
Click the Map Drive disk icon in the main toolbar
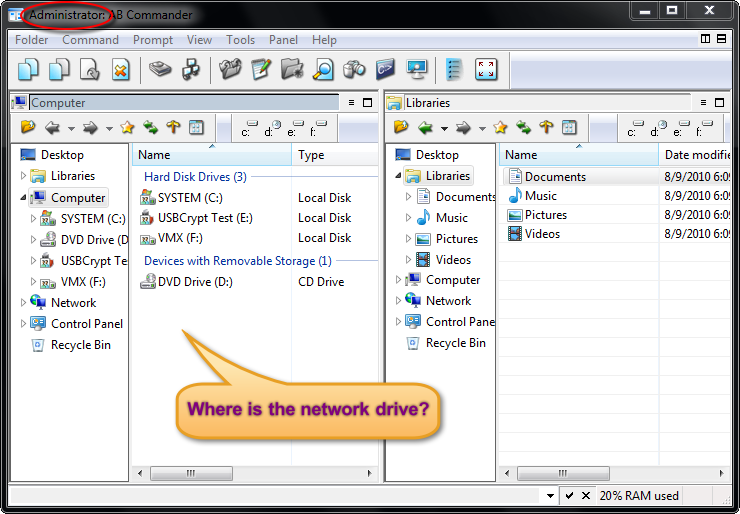(160, 70)
